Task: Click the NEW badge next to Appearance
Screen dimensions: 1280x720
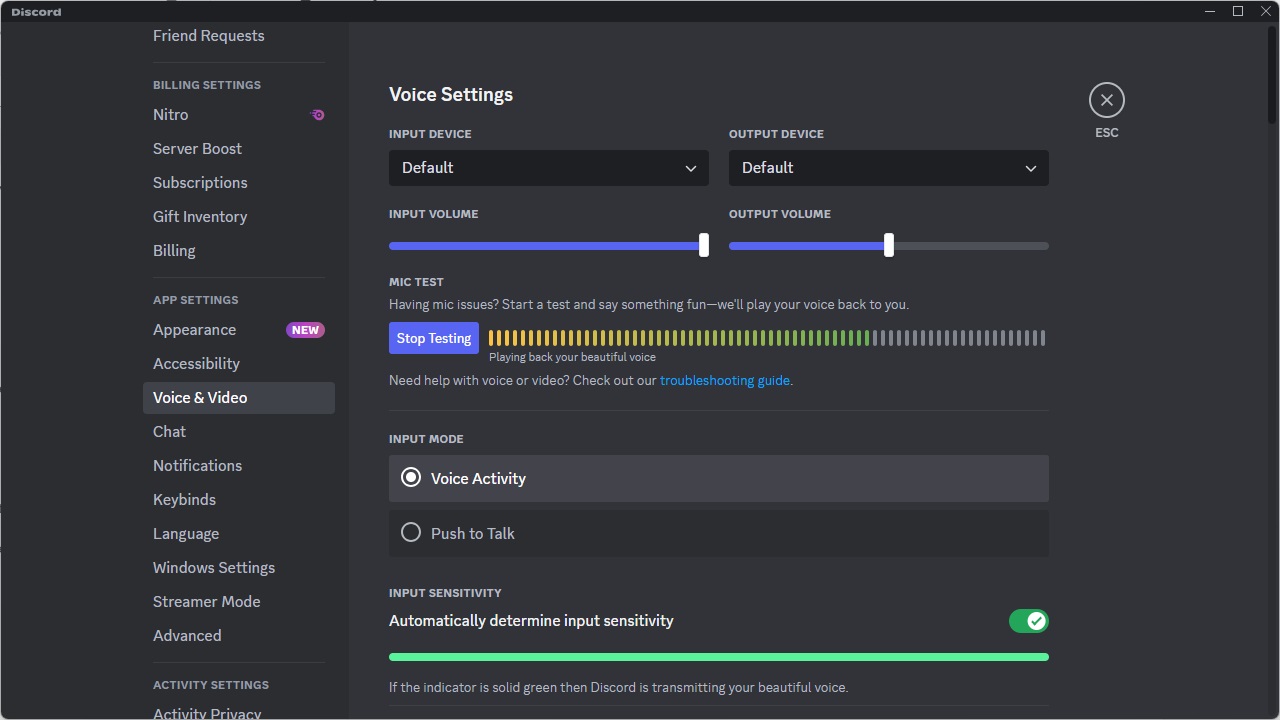Action: tap(305, 330)
